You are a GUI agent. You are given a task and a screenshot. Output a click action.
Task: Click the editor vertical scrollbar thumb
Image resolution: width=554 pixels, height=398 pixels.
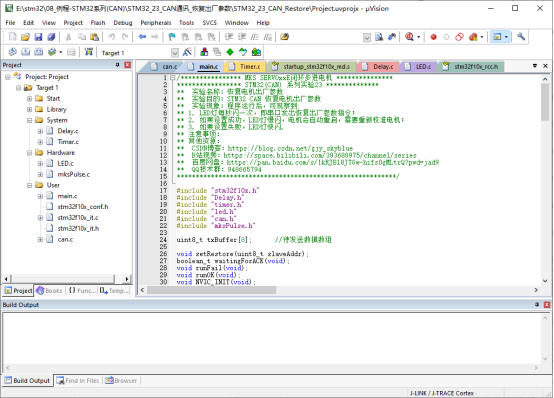tap(545, 102)
